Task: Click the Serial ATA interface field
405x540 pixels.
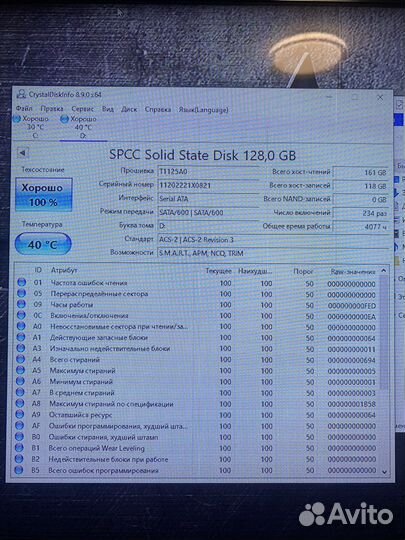Action: click(208, 199)
